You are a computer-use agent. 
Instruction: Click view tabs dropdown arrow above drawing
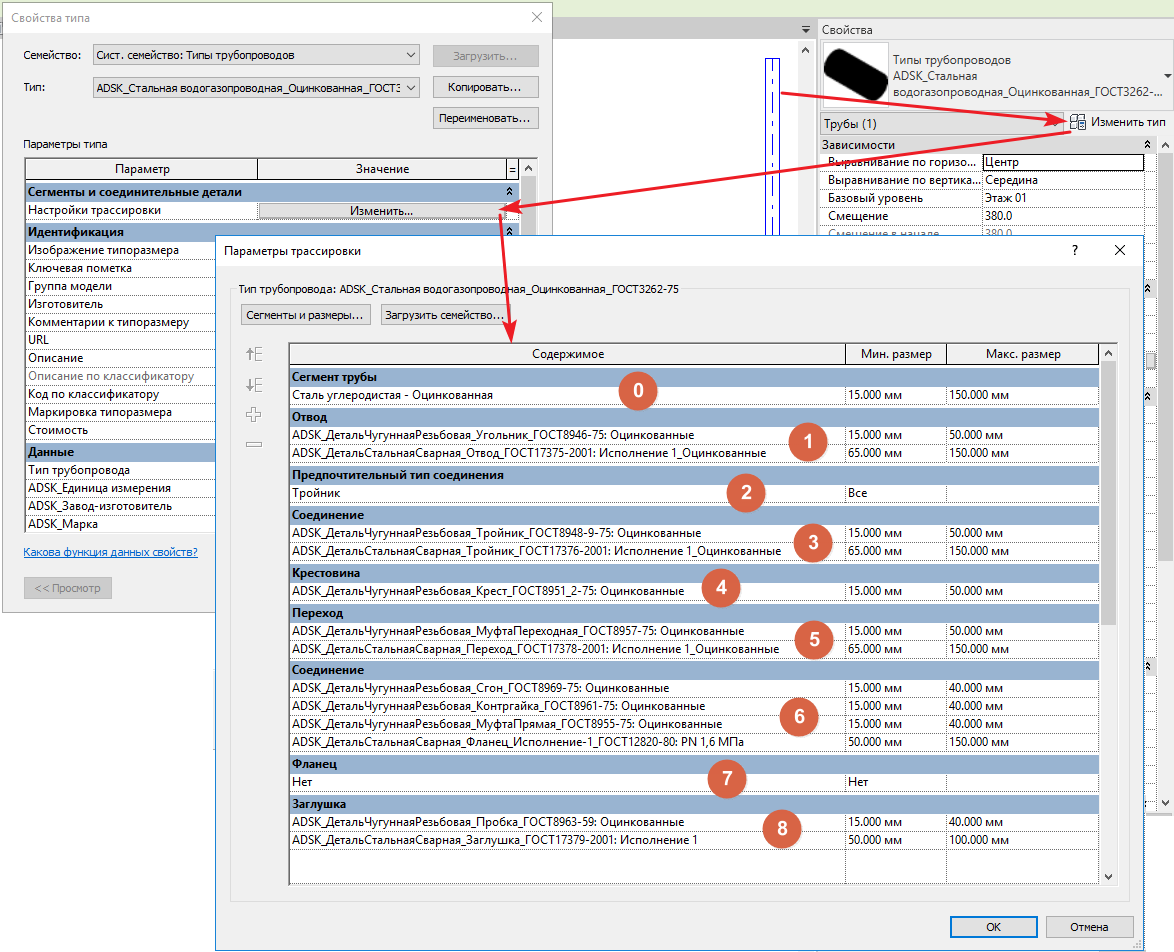pyautogui.click(x=806, y=30)
